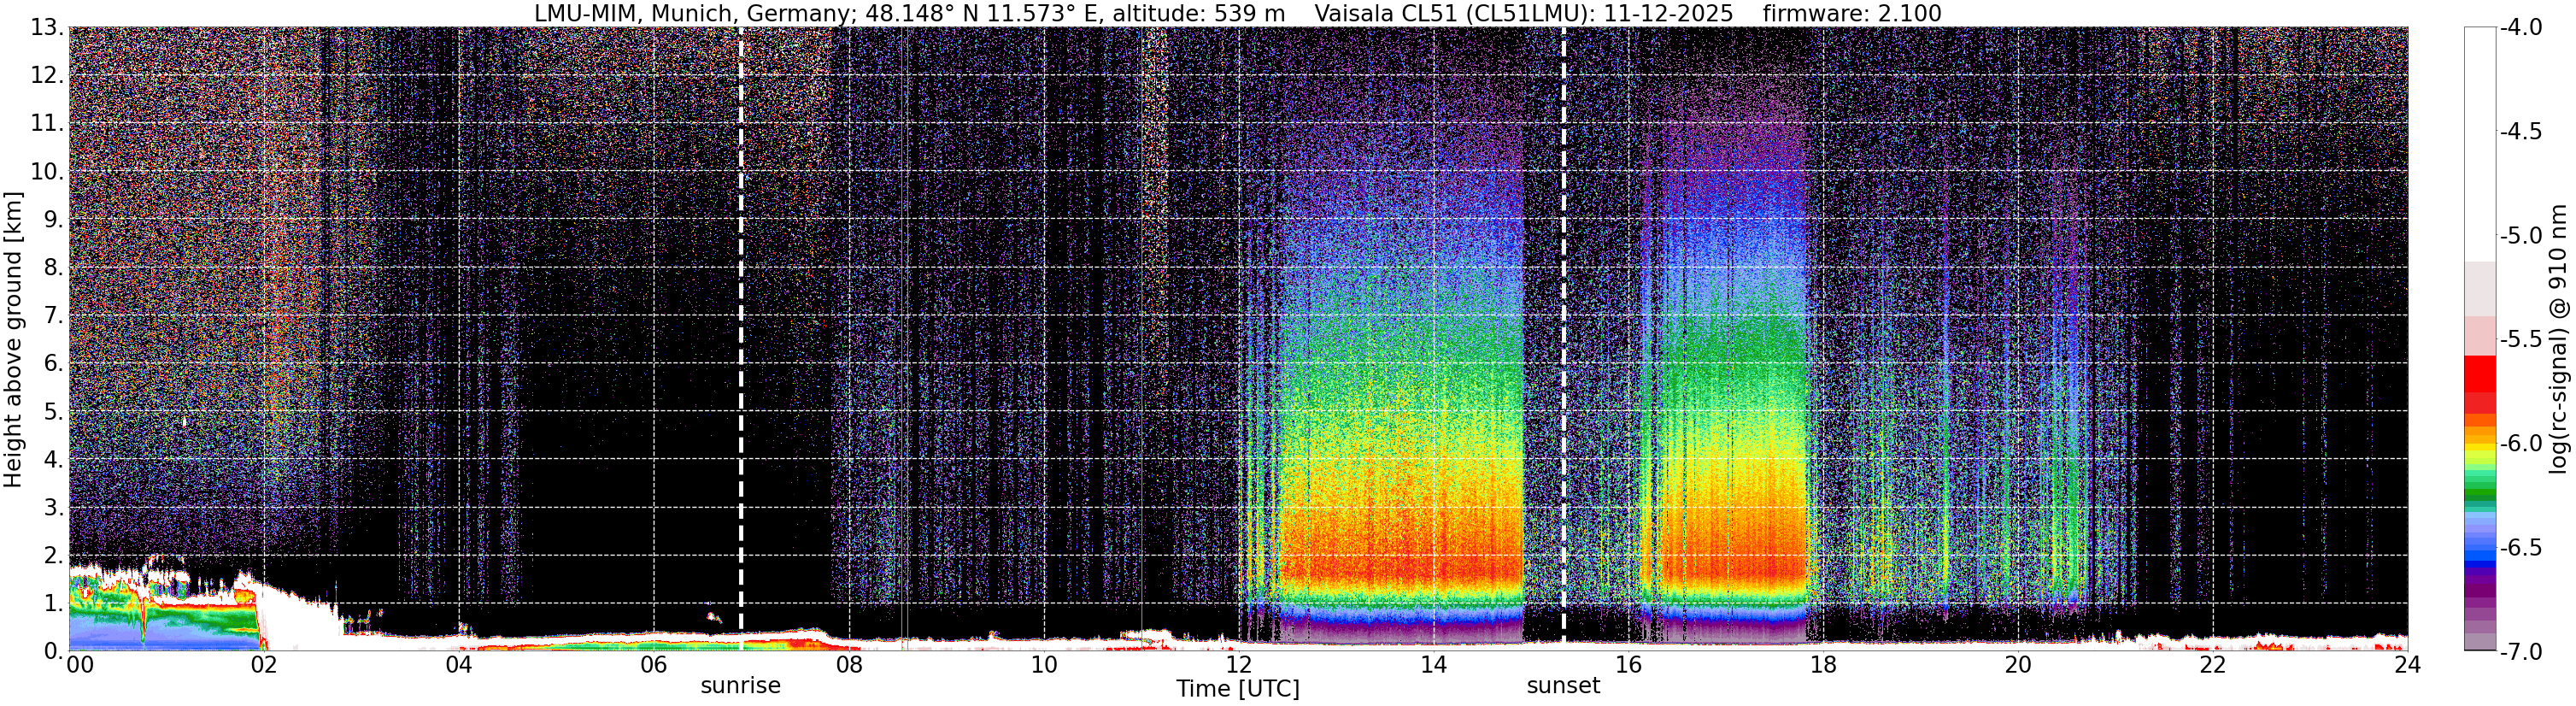Click the colorbar tick label "-5.5"
Viewport: 2576px width, 706px height.
tap(2521, 339)
